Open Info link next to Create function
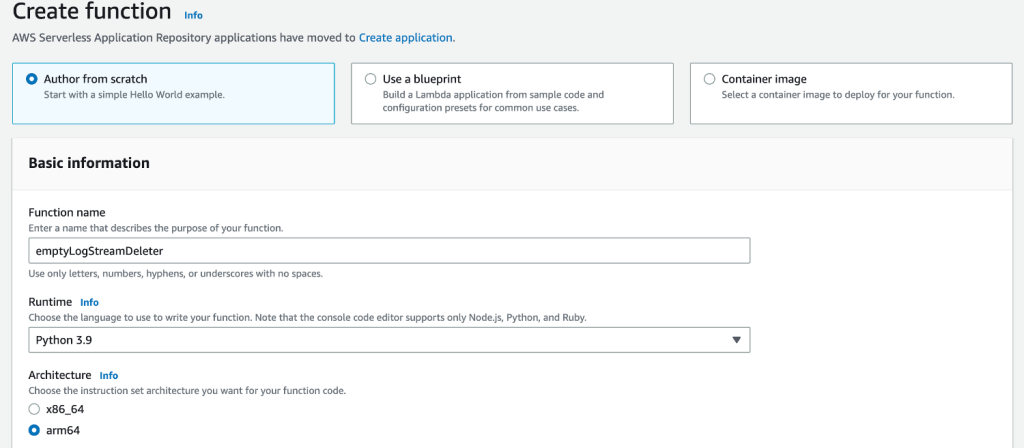Screen dimensions: 1024x448 [x=193, y=15]
